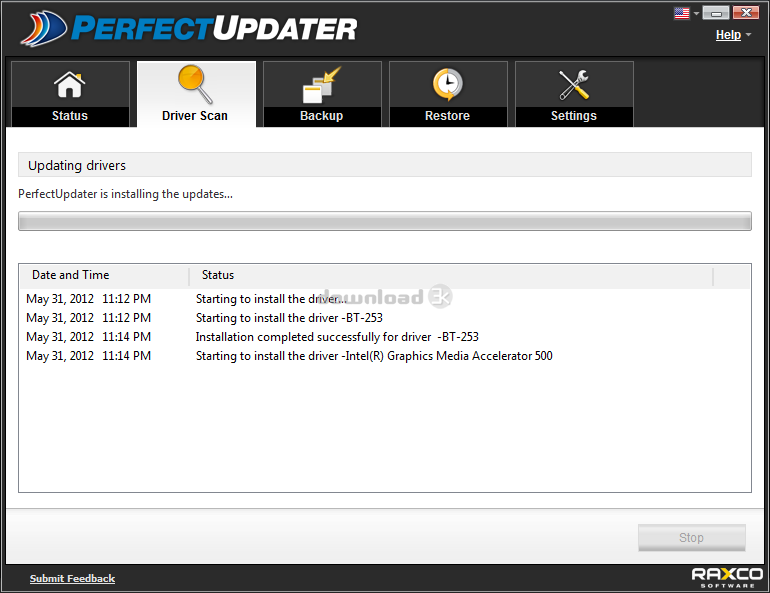Open the language dropdown arrow beside flag
Image resolution: width=770 pixels, height=593 pixels.
pos(696,14)
